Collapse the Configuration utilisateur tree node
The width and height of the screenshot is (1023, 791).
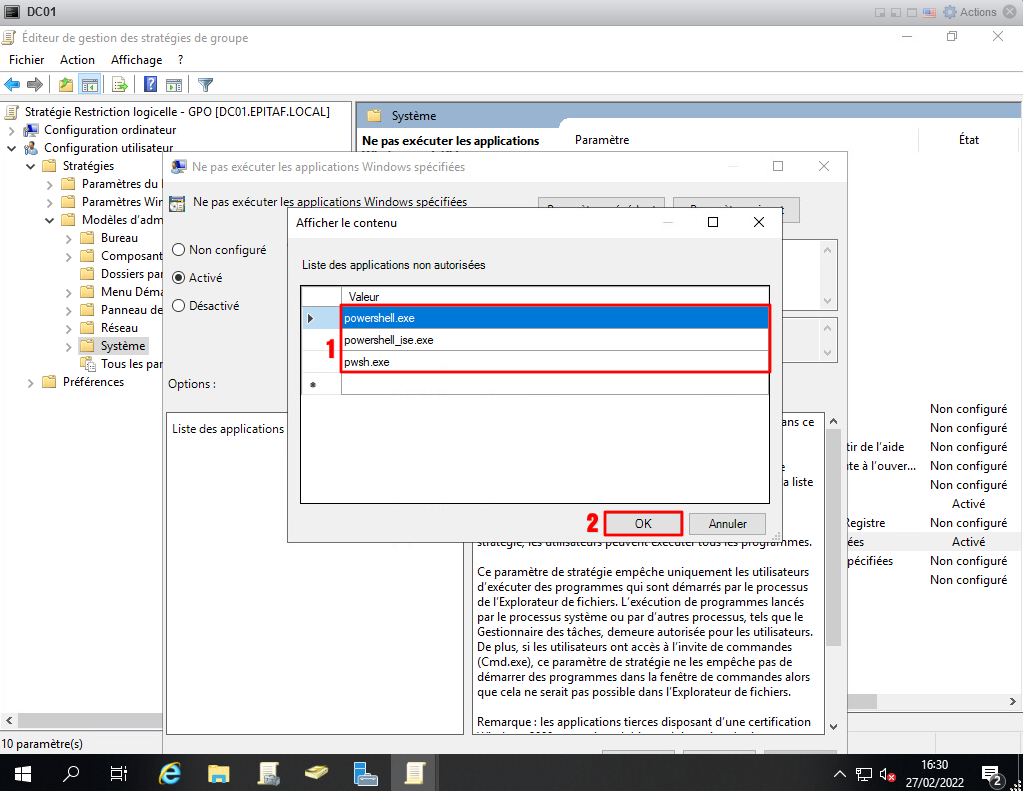point(12,148)
